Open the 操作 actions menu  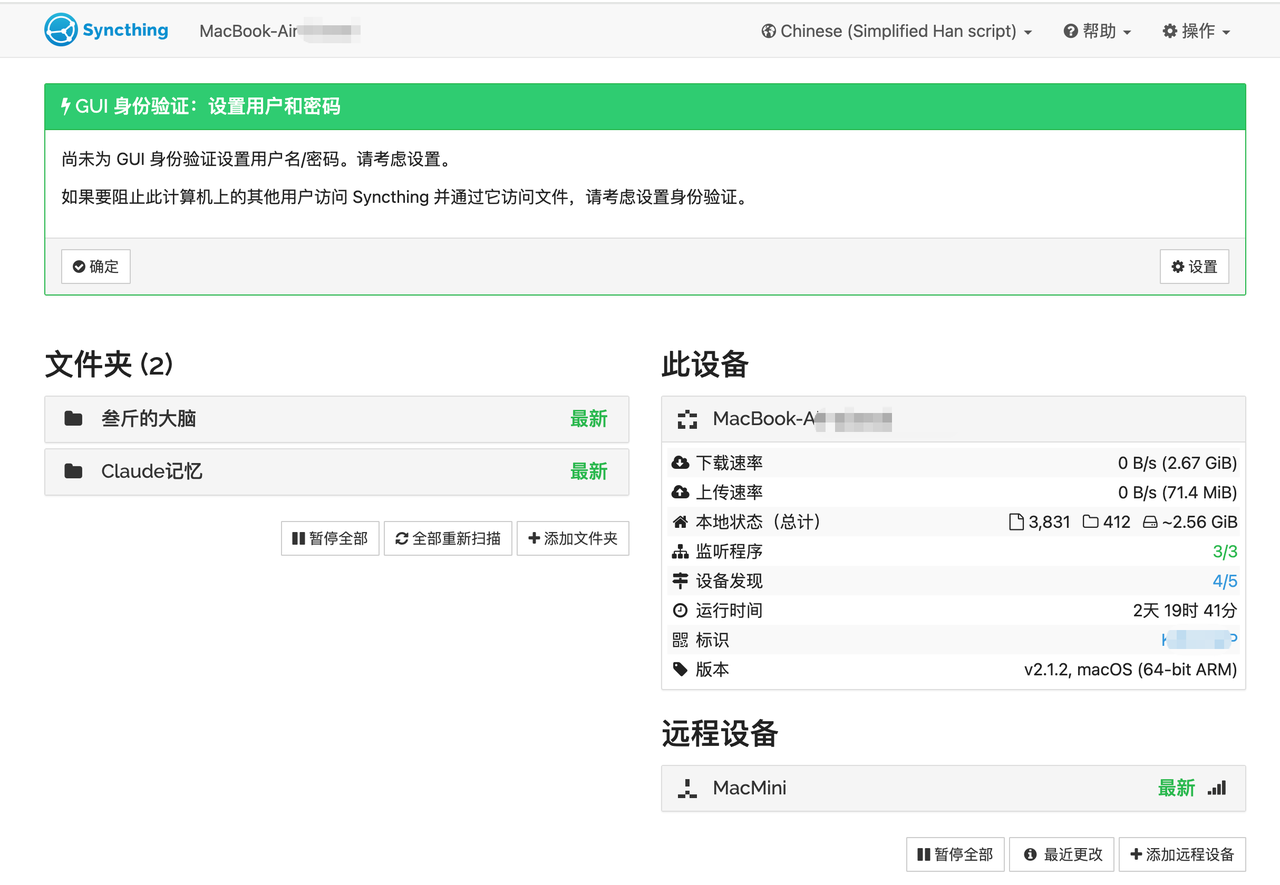tap(1196, 31)
